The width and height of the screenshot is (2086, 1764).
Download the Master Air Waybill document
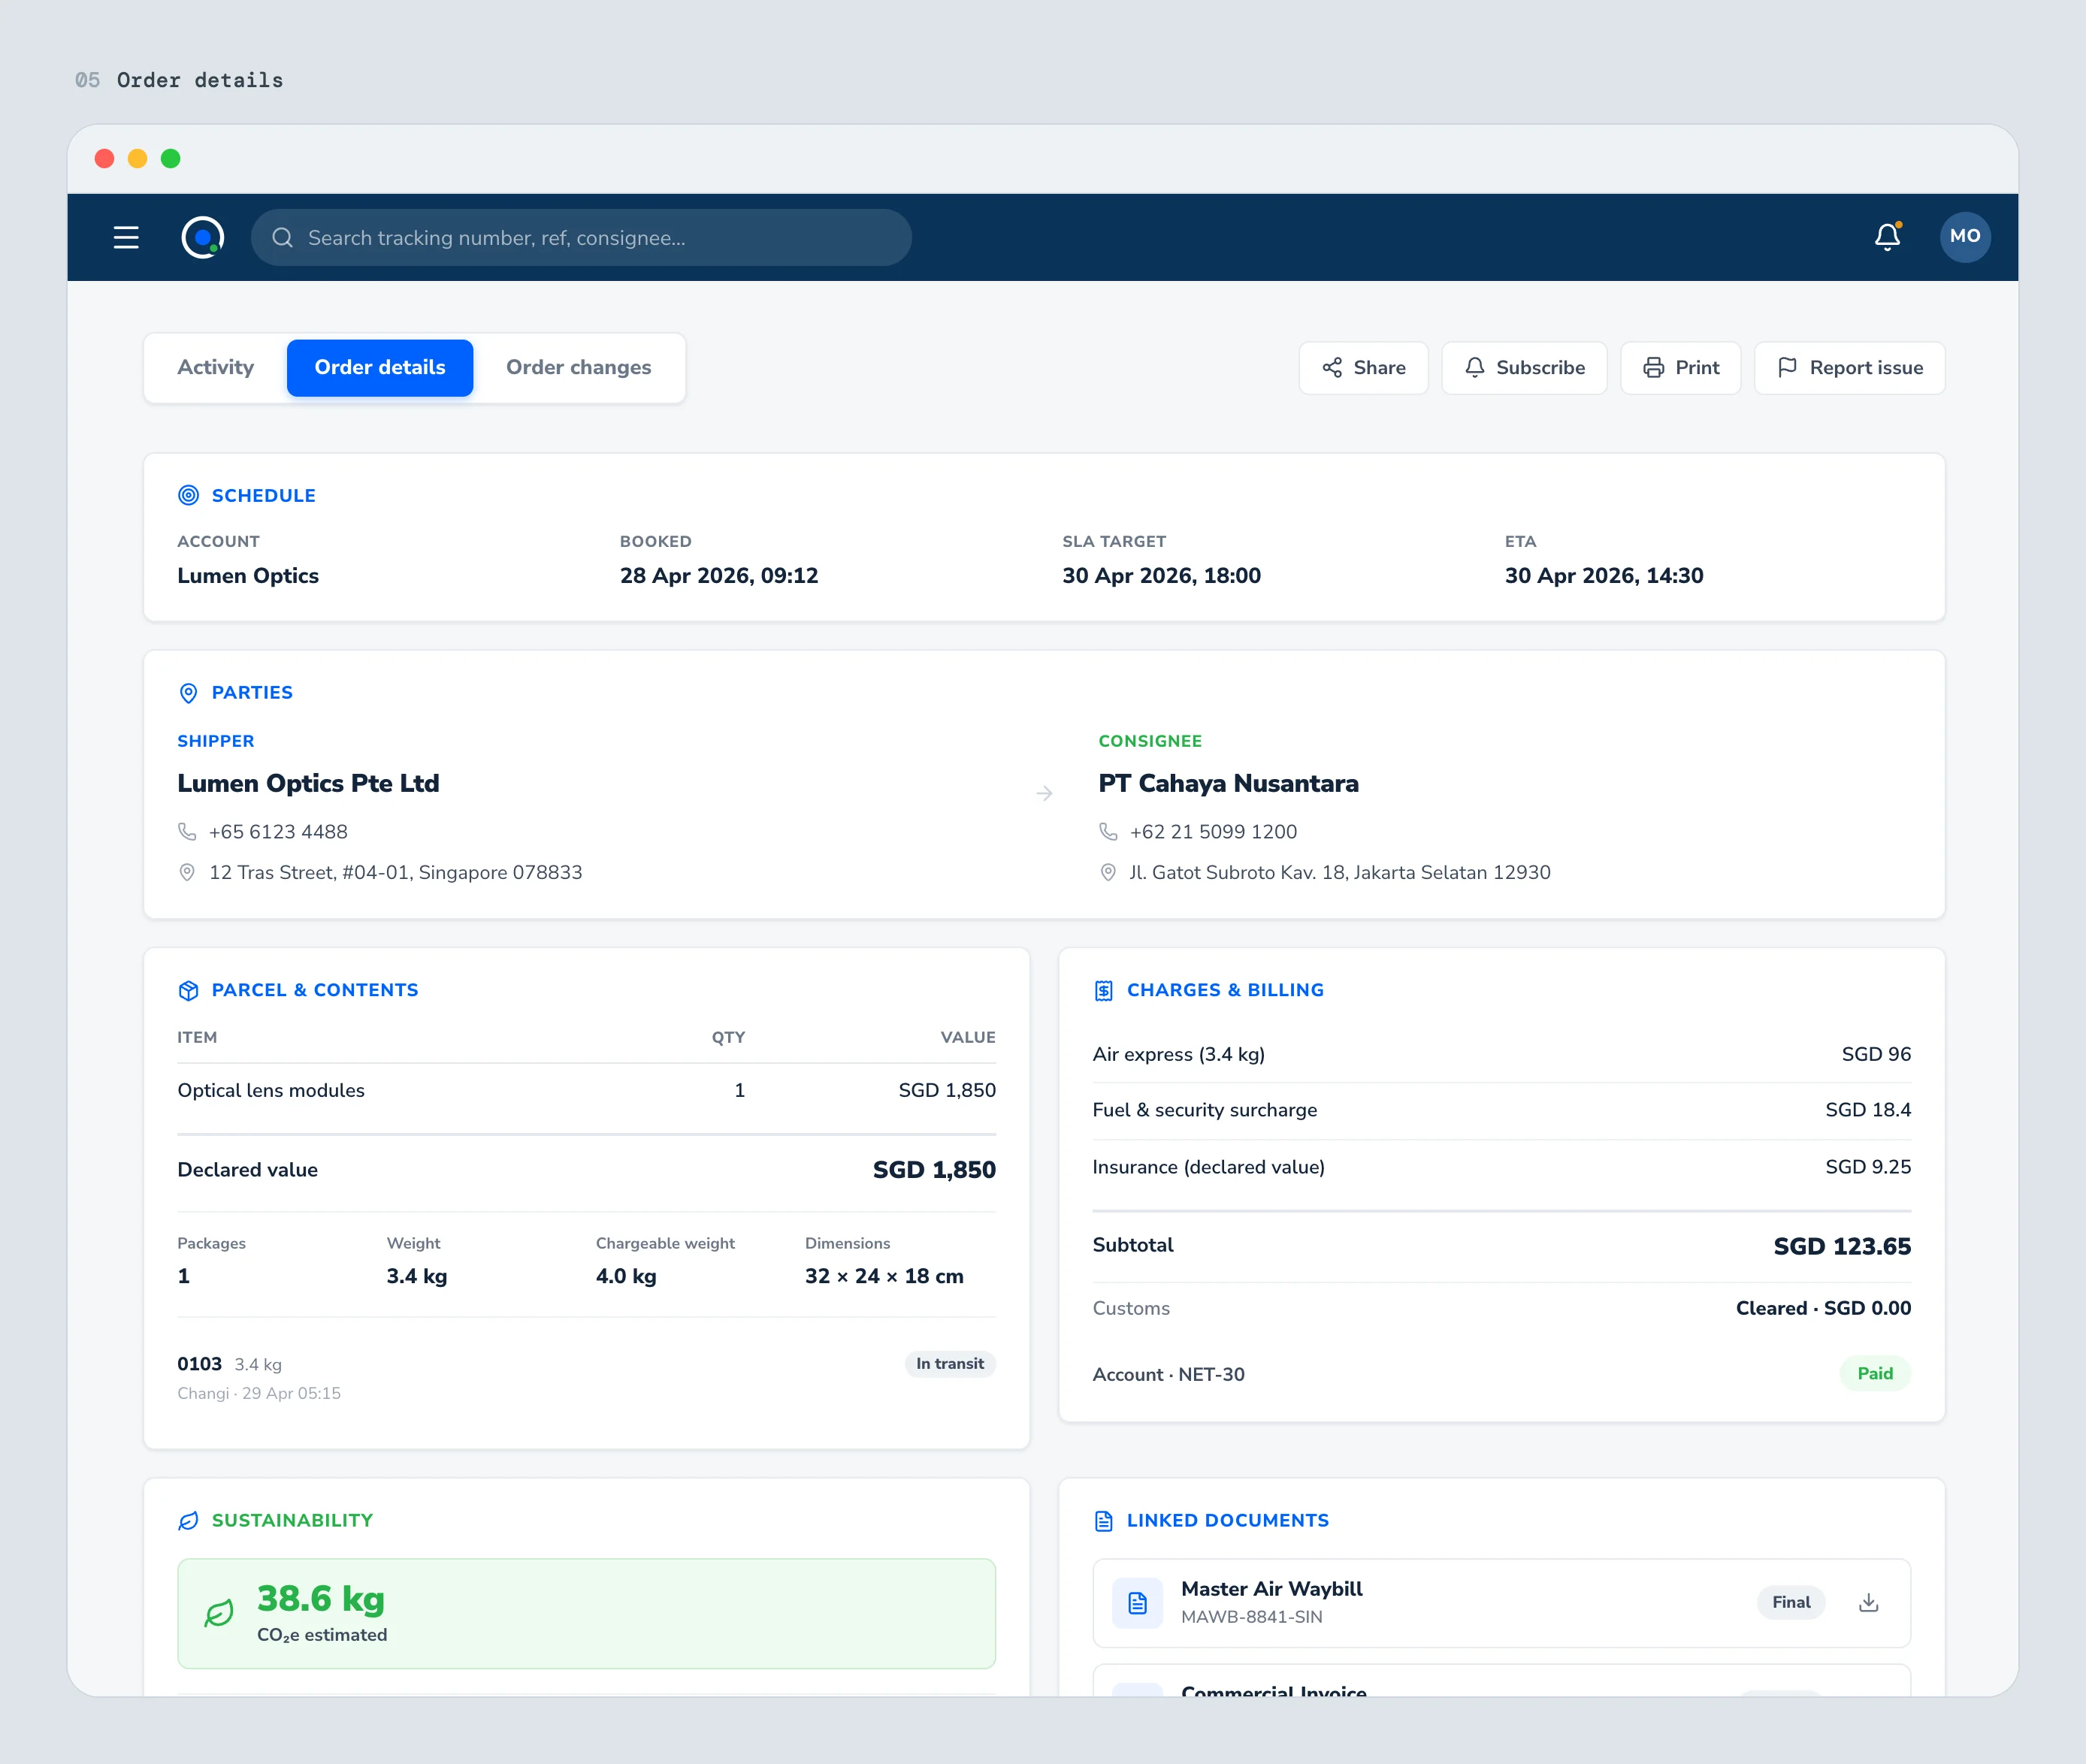click(x=1868, y=1603)
